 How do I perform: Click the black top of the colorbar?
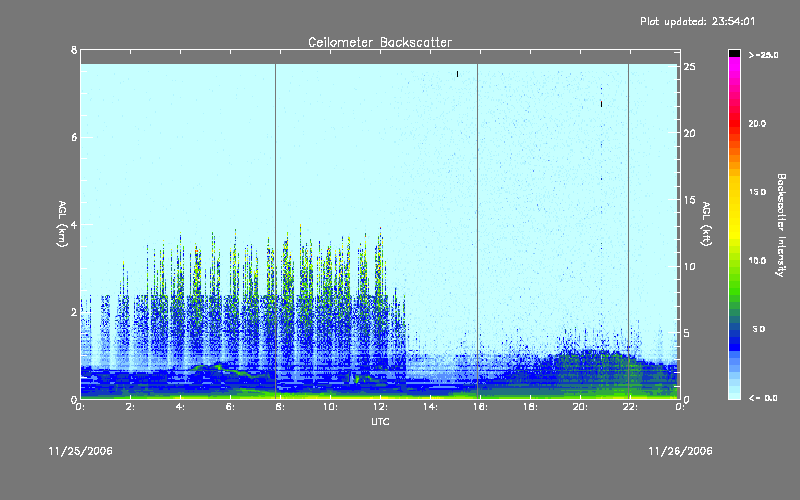734,53
